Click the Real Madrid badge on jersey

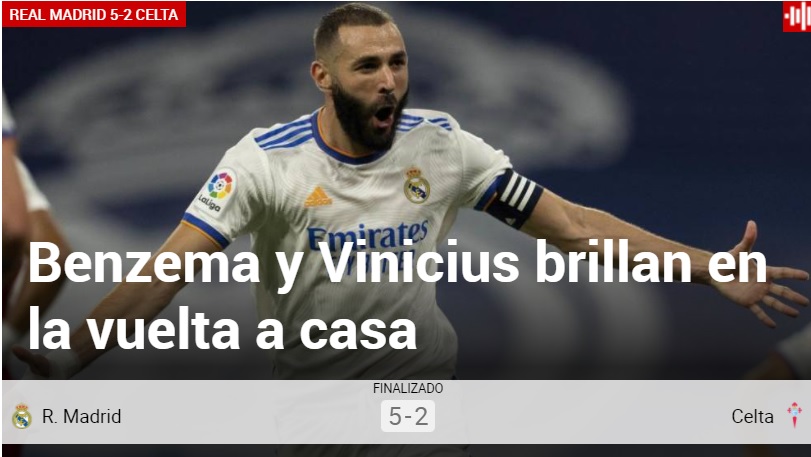417,185
